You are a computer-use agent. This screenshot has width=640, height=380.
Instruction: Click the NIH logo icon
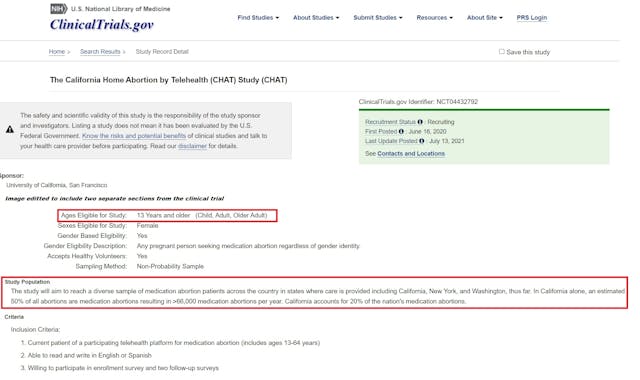(59, 9)
